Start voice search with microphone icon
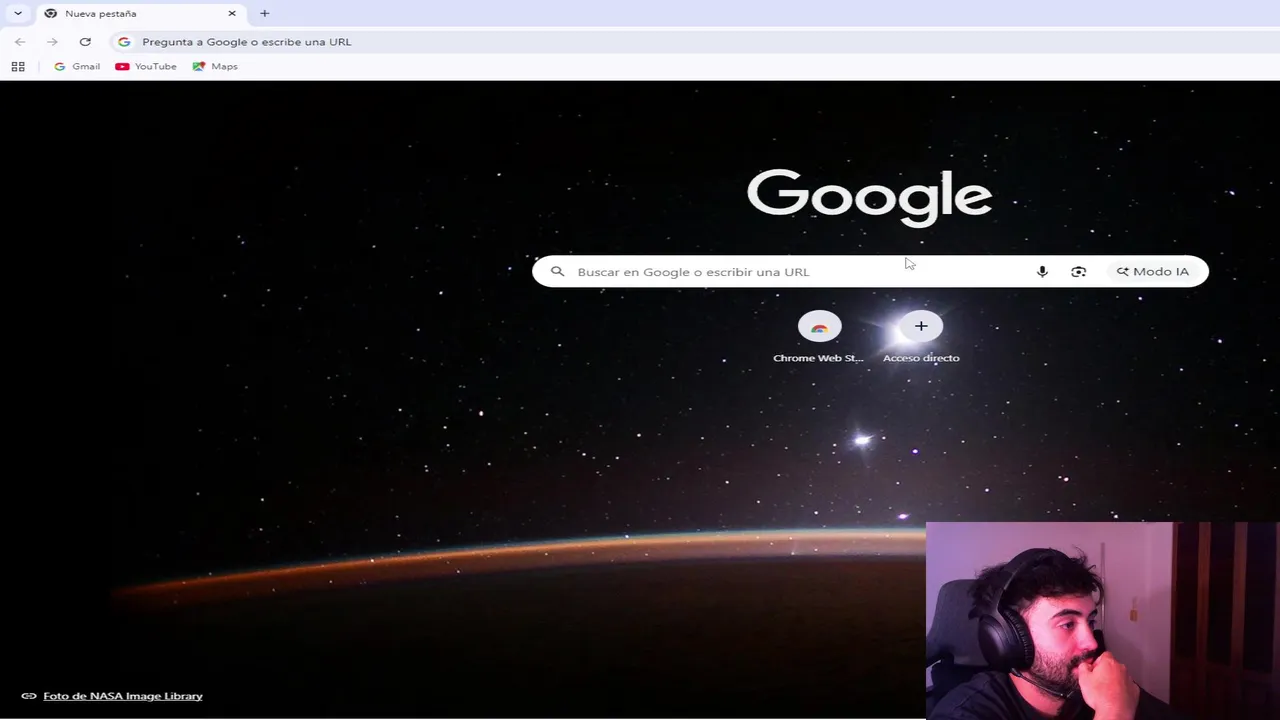 point(1042,272)
